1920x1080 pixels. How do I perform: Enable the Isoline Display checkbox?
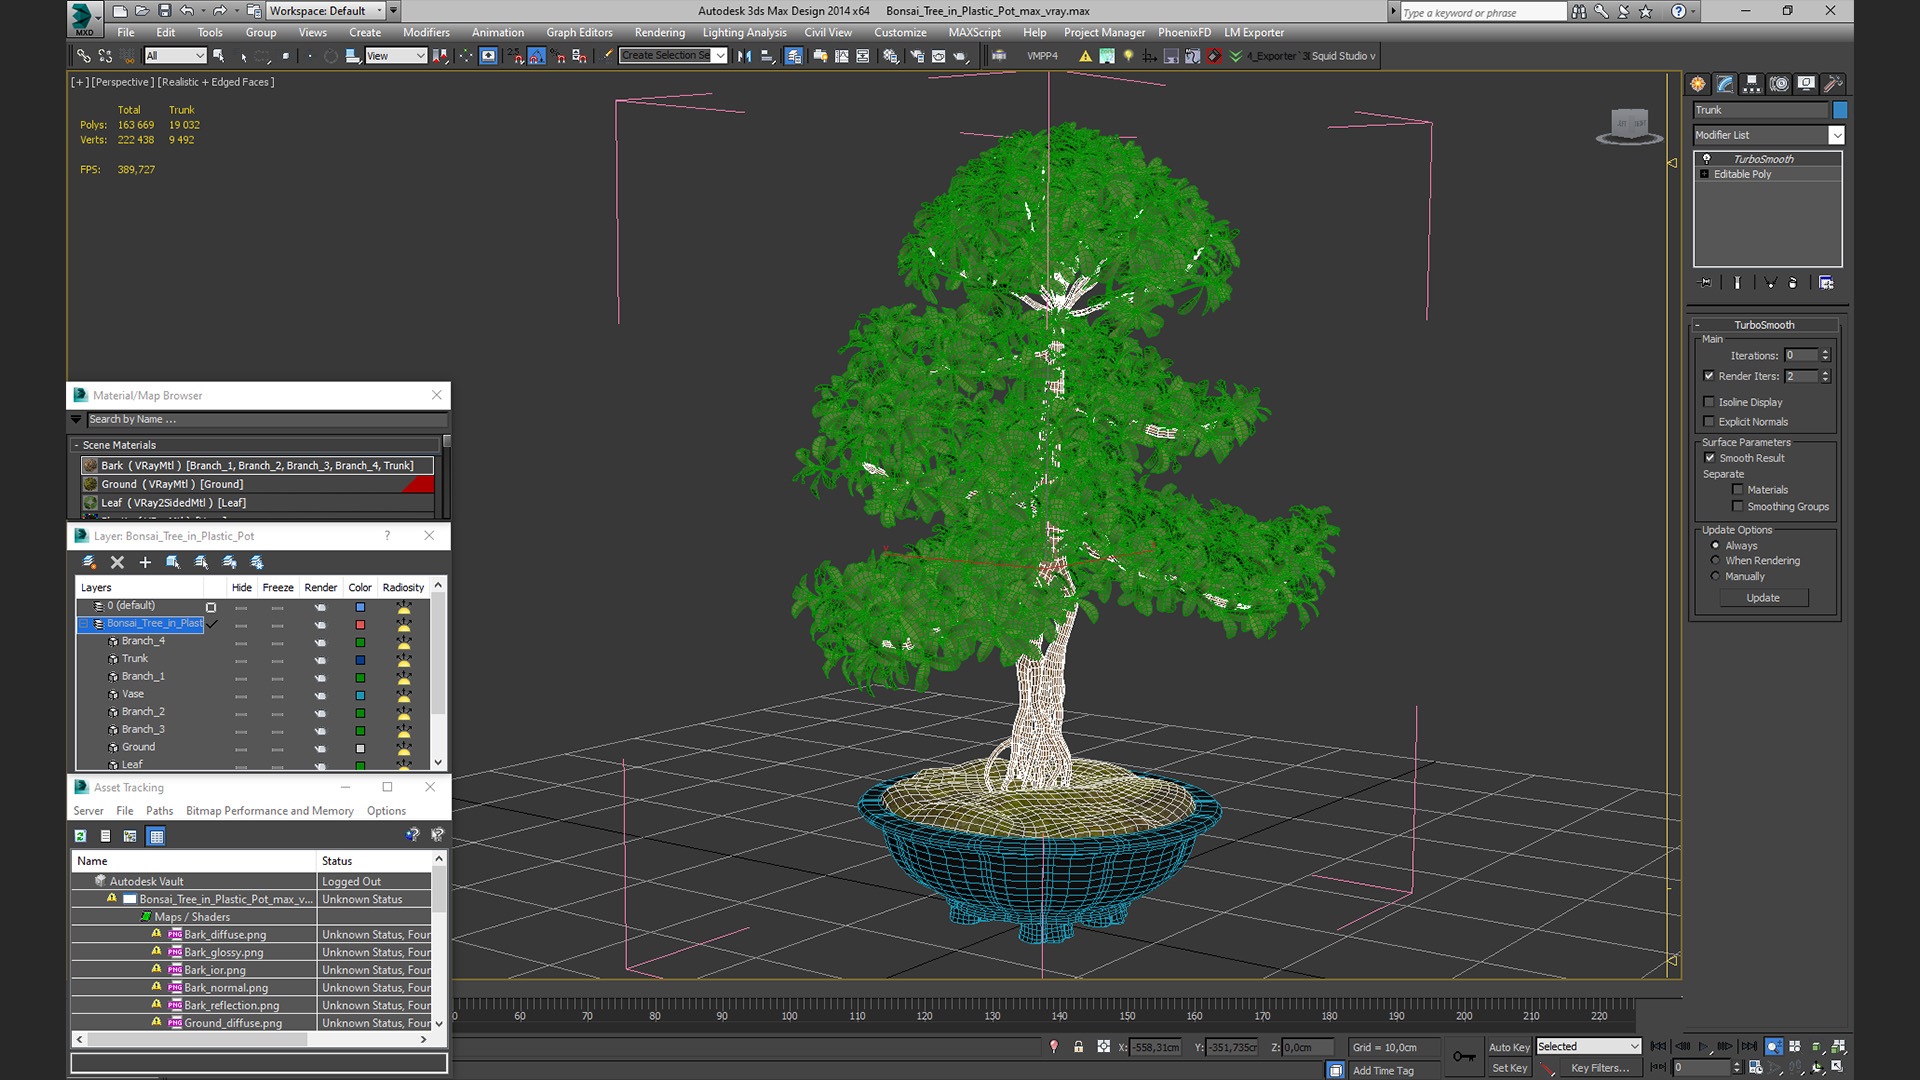coord(1709,402)
